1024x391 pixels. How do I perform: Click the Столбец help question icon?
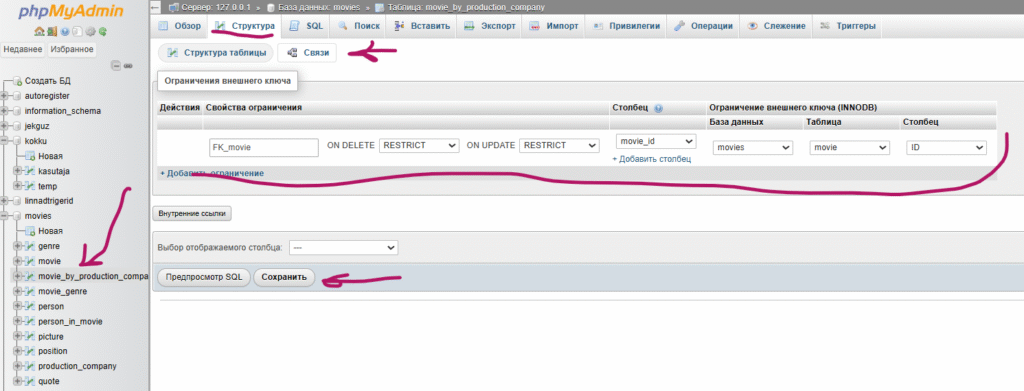click(658, 108)
